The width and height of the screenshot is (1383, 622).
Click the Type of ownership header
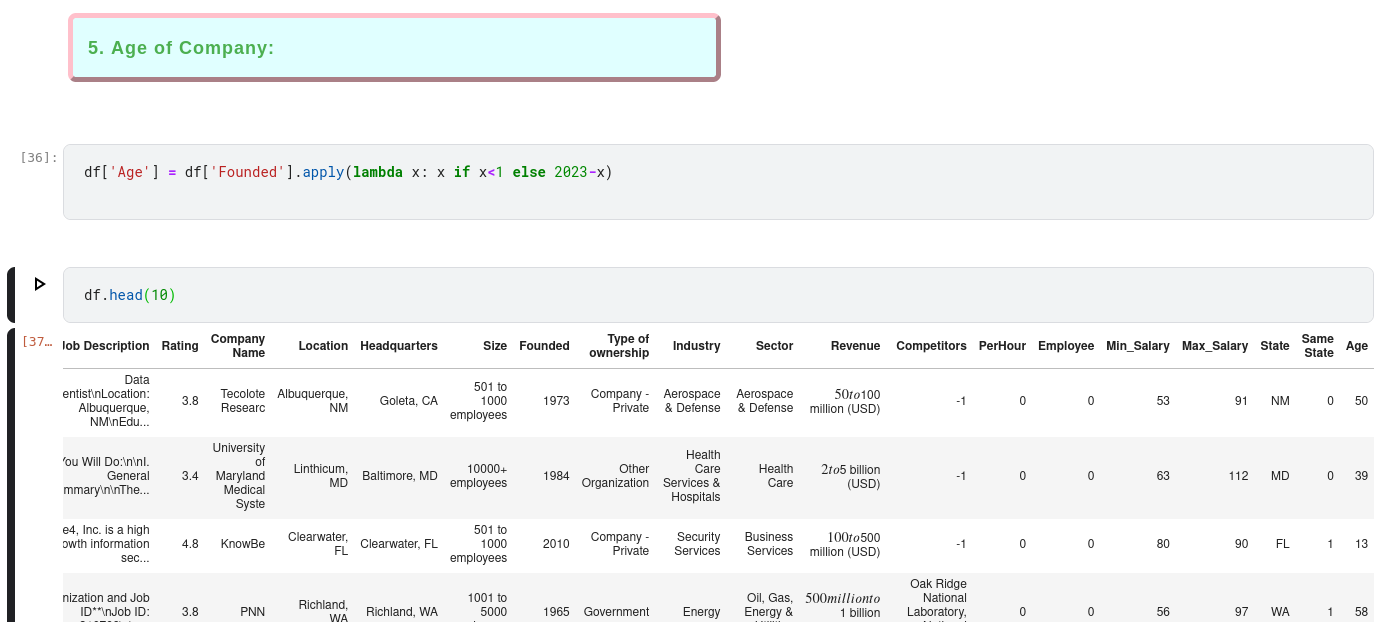click(619, 346)
